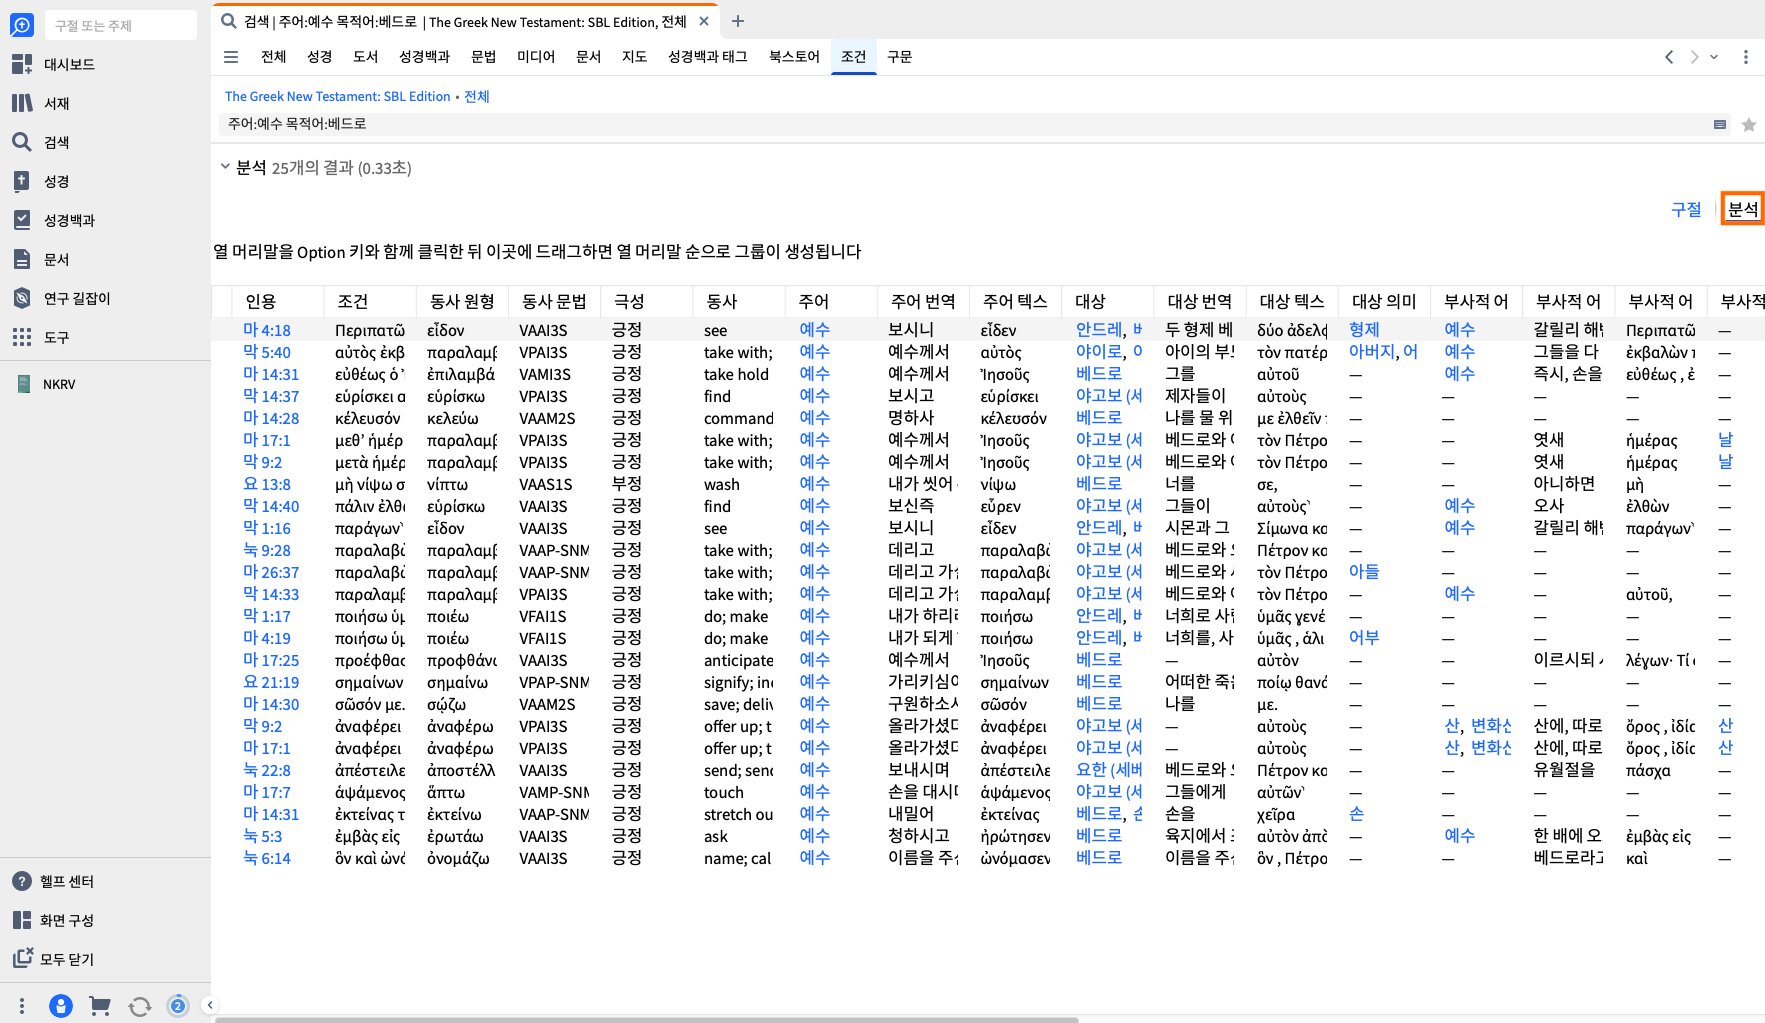This screenshot has height=1023, width=1765.
Task: Switch to the 구문 search tab
Action: [x=900, y=57]
